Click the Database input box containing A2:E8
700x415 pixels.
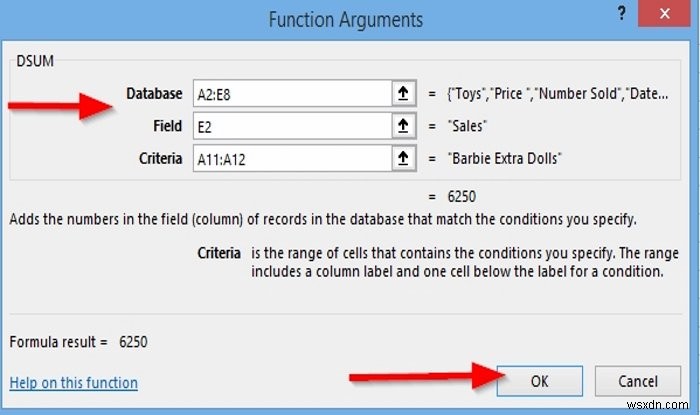(x=290, y=94)
